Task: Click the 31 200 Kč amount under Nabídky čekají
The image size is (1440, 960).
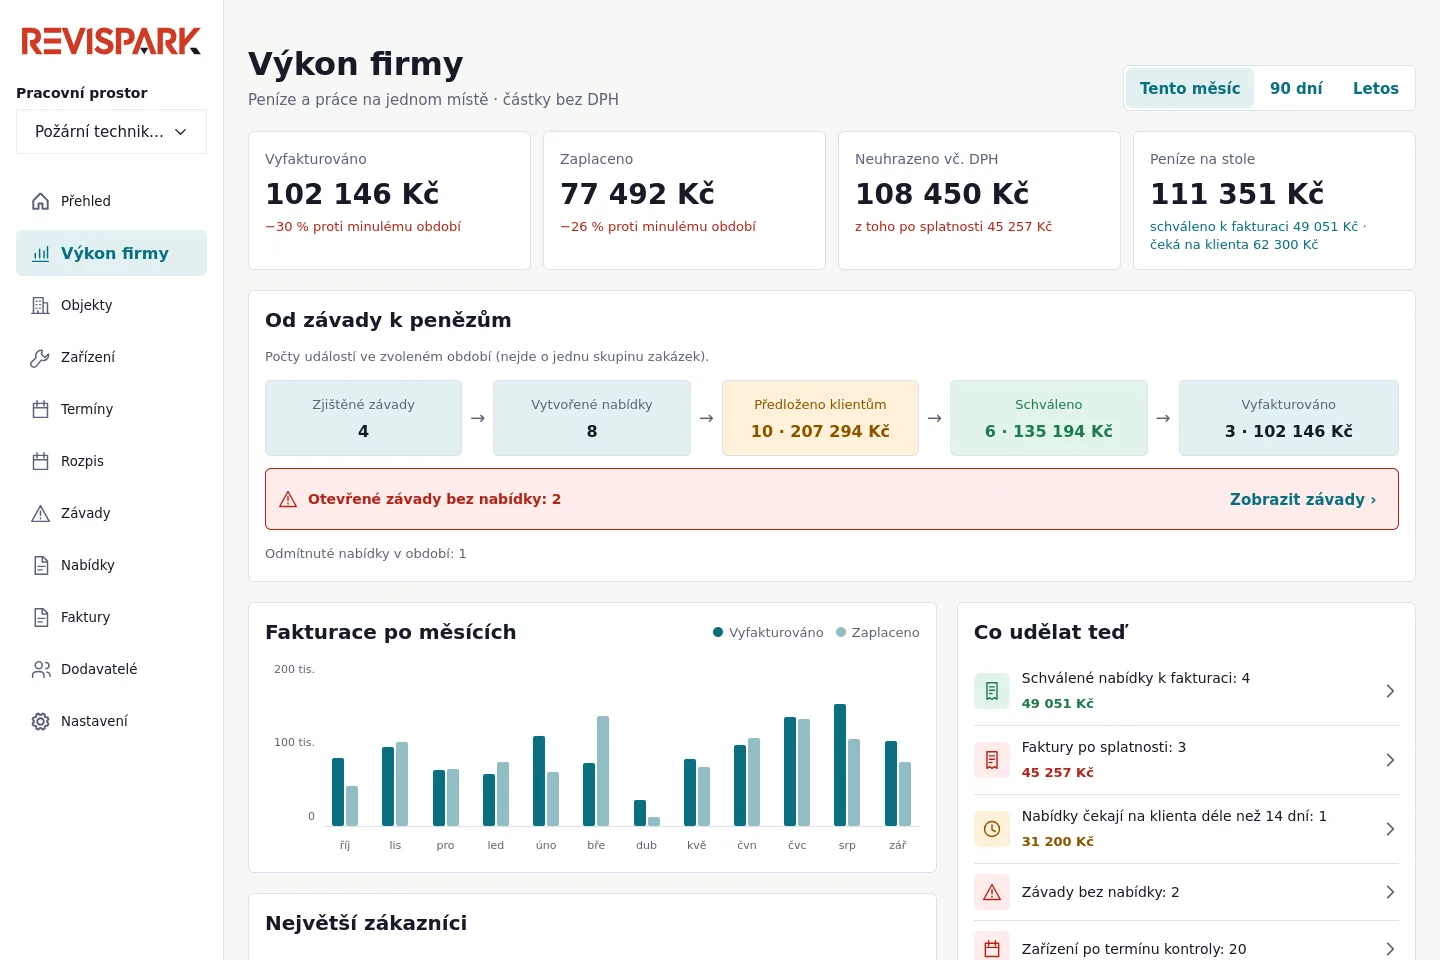Action: click(1058, 841)
